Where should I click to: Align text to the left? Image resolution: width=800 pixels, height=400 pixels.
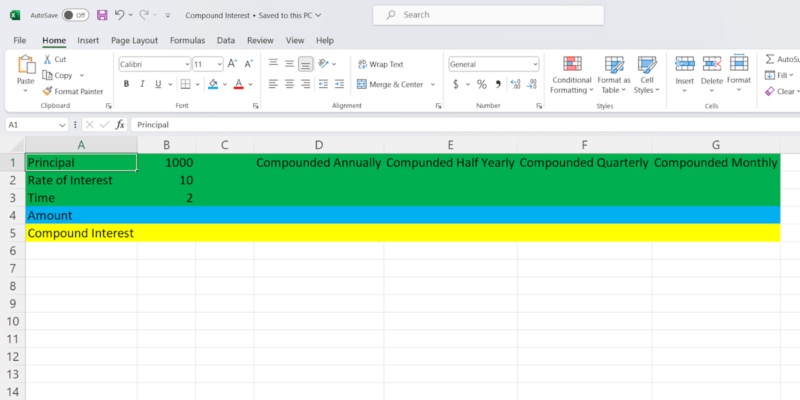click(273, 84)
